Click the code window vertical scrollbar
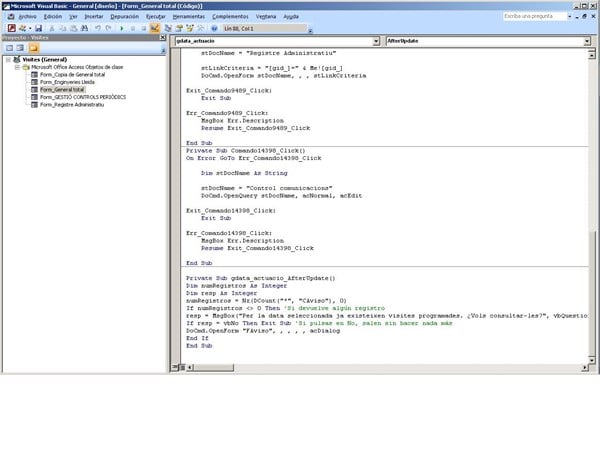Viewport: 600px width, 461px height. (594, 200)
